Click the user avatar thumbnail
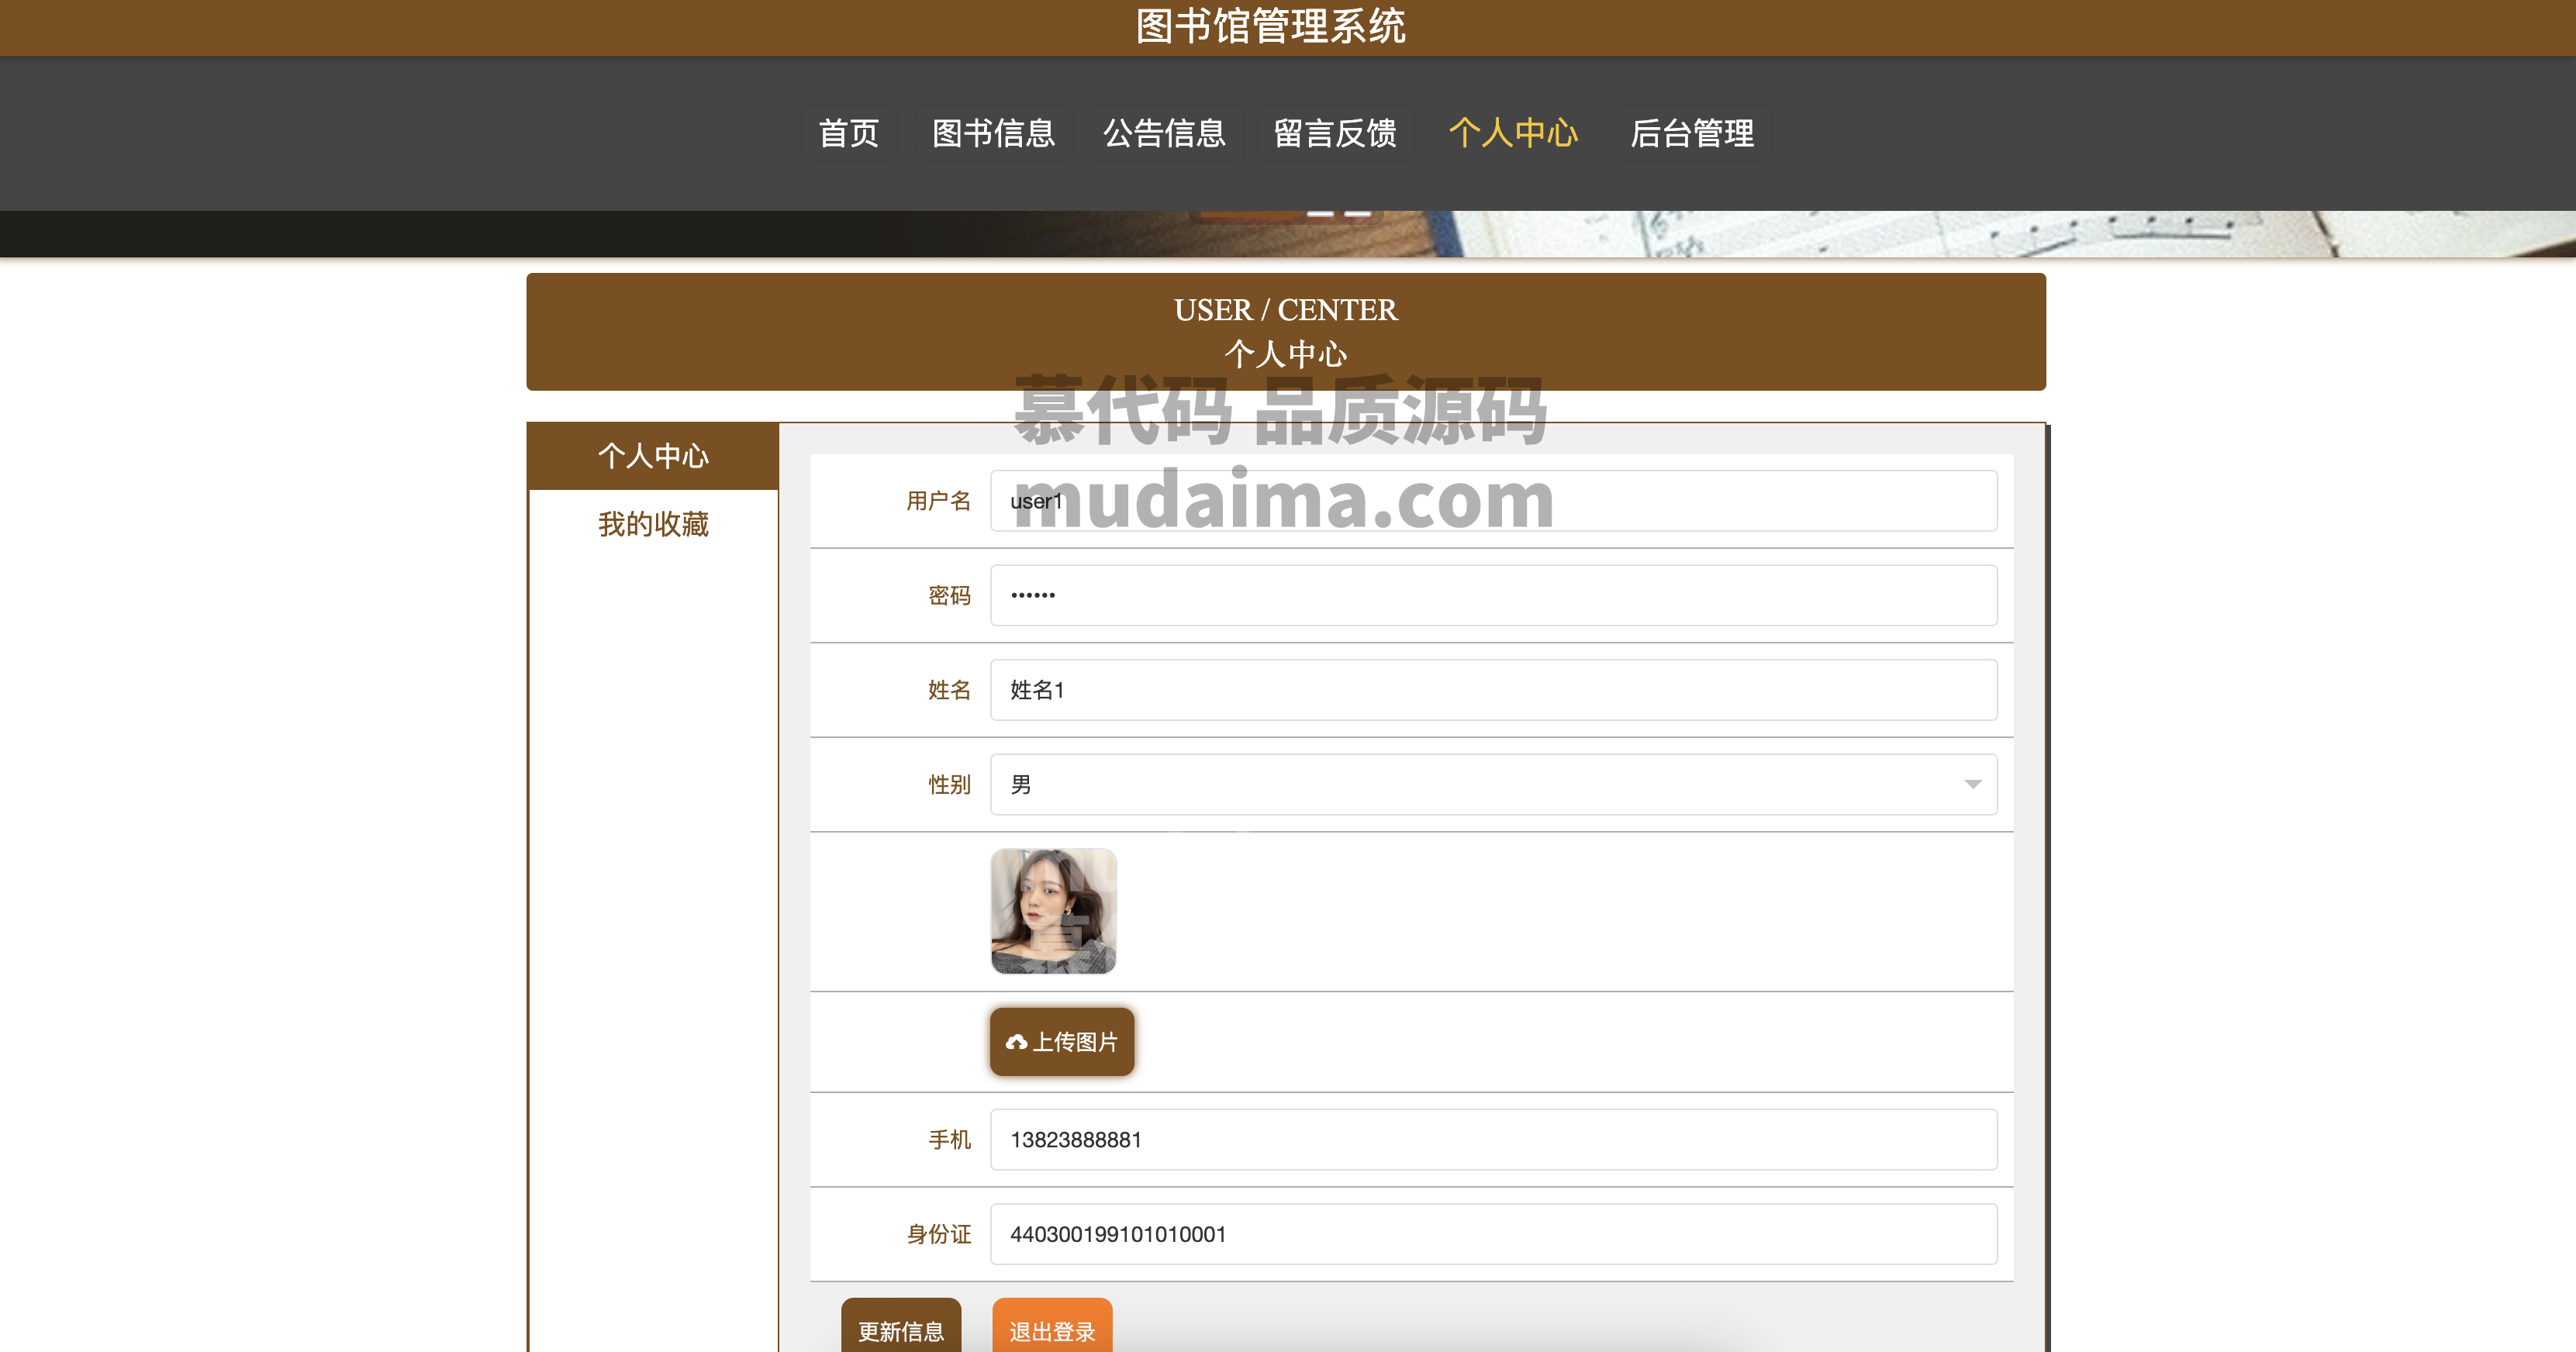The height and width of the screenshot is (1352, 2576). pyautogui.click(x=1053, y=911)
